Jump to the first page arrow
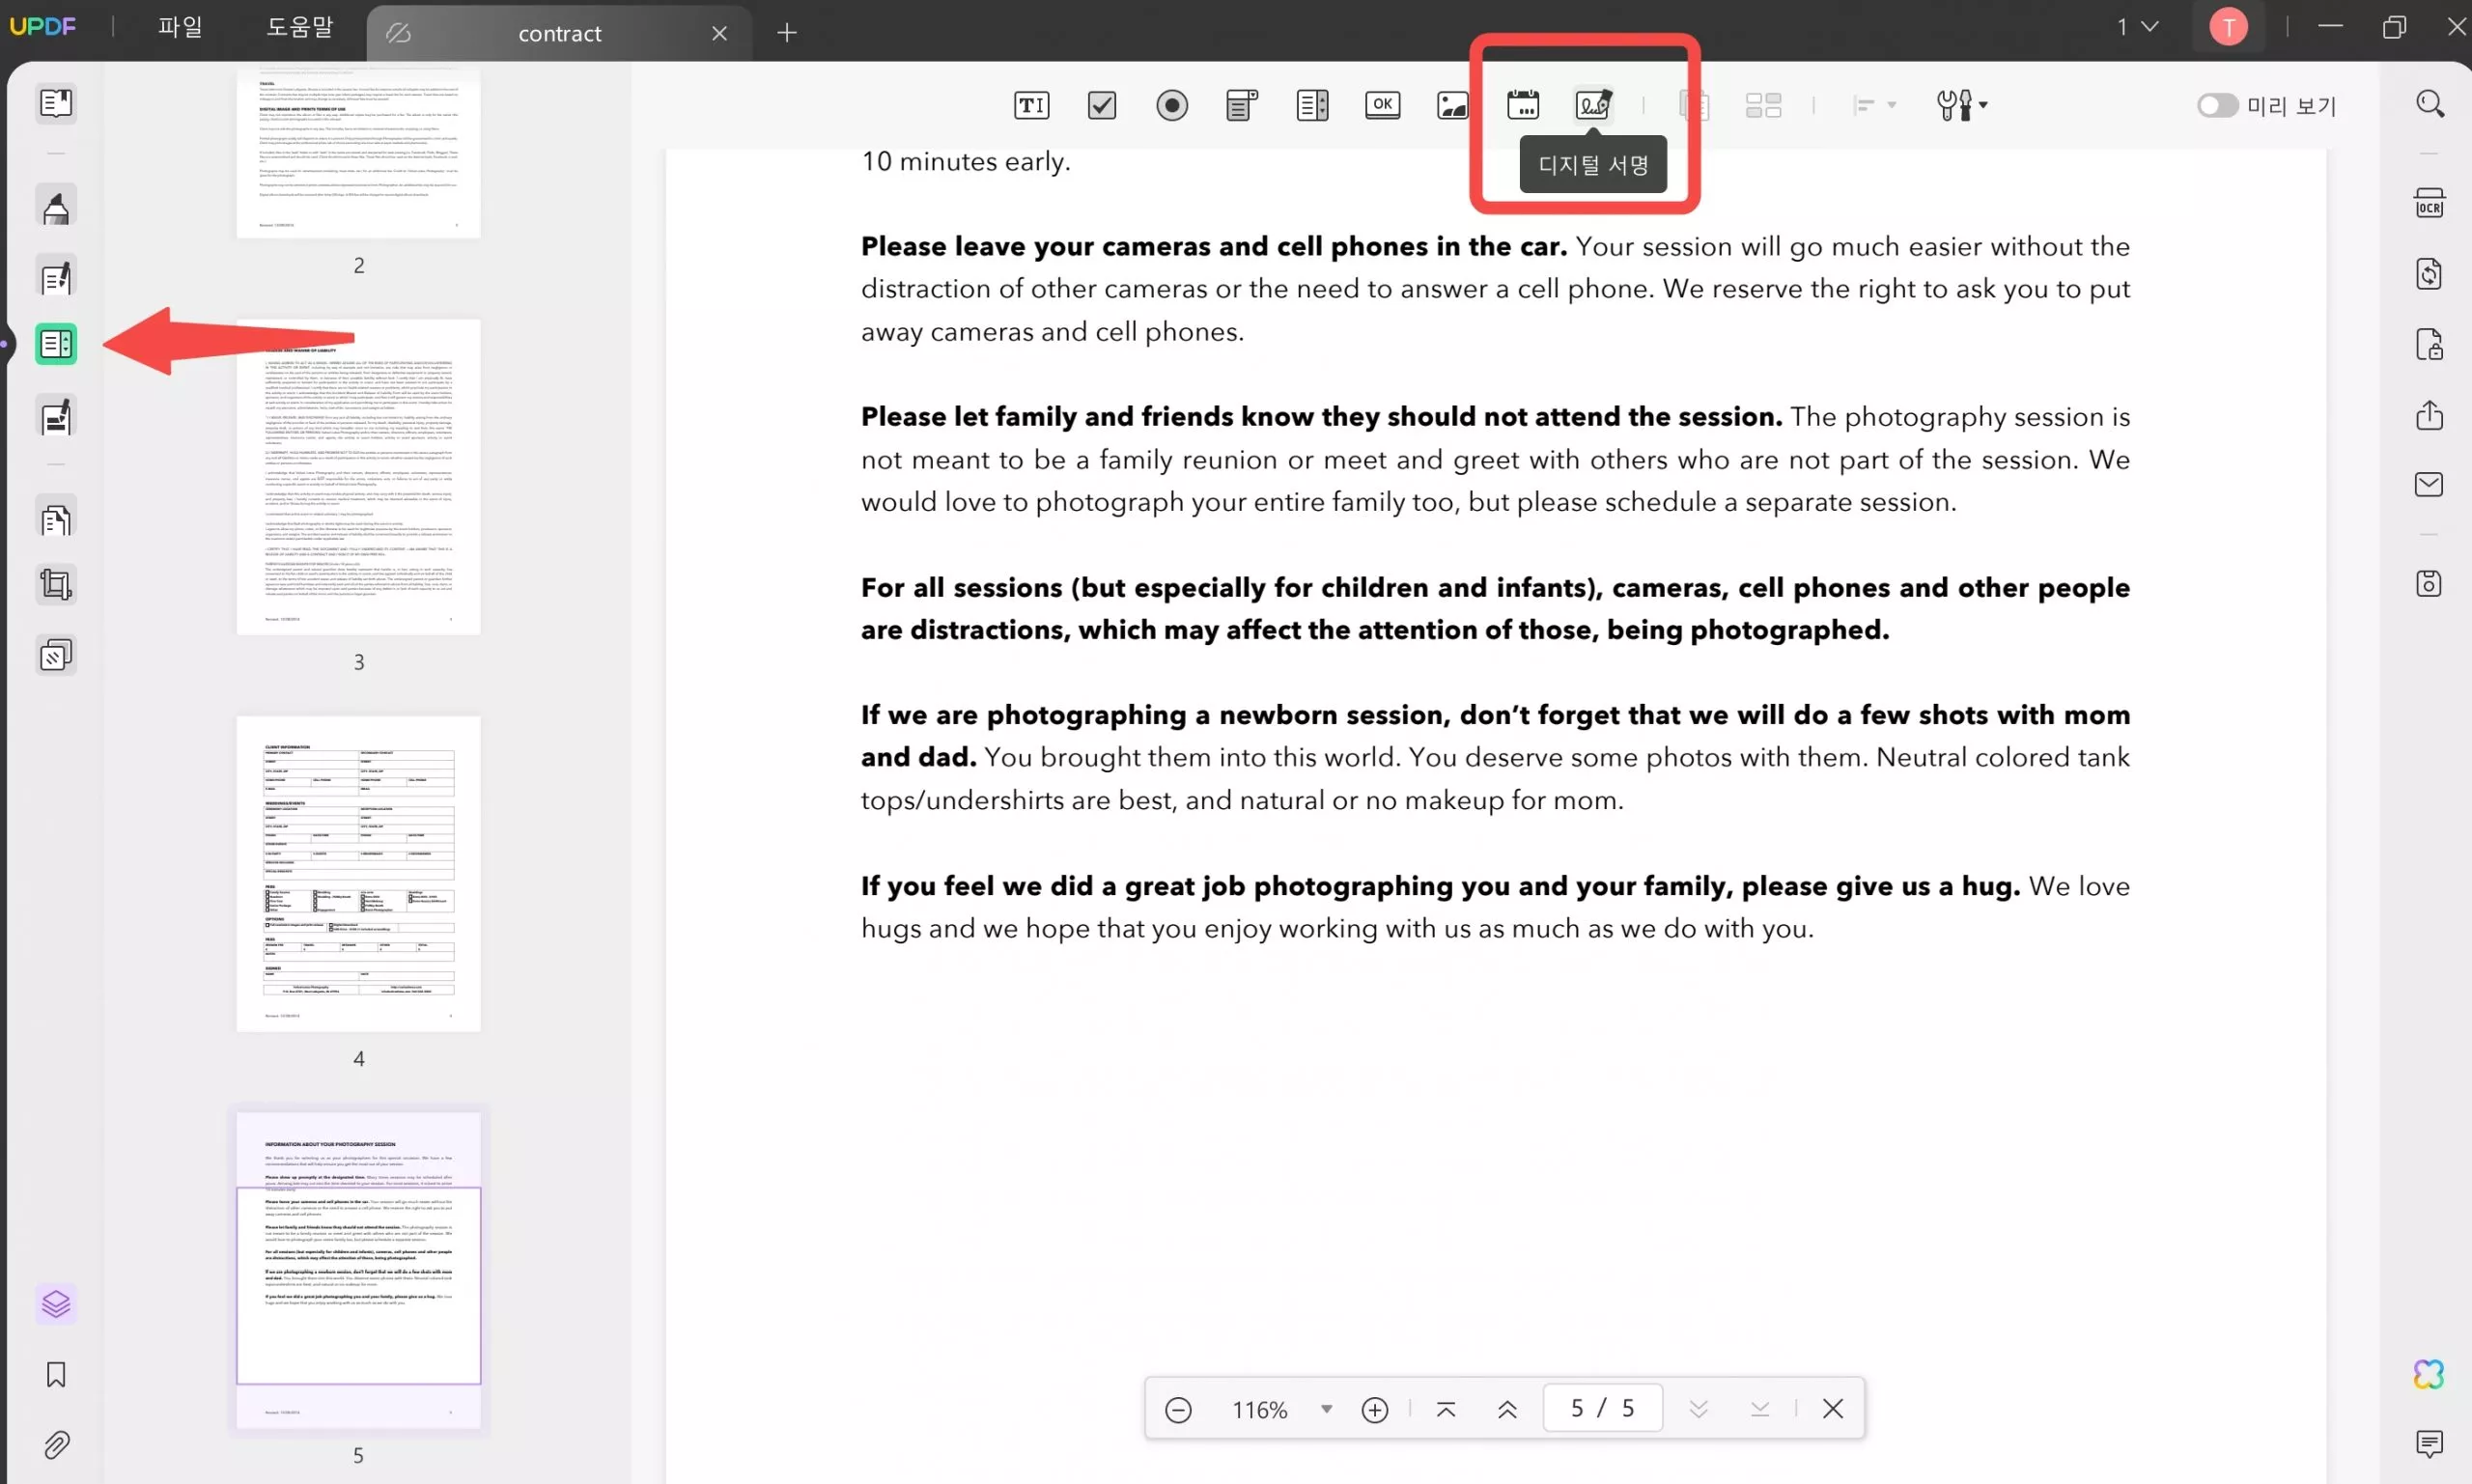Viewport: 2472px width, 1484px height. point(1445,1409)
